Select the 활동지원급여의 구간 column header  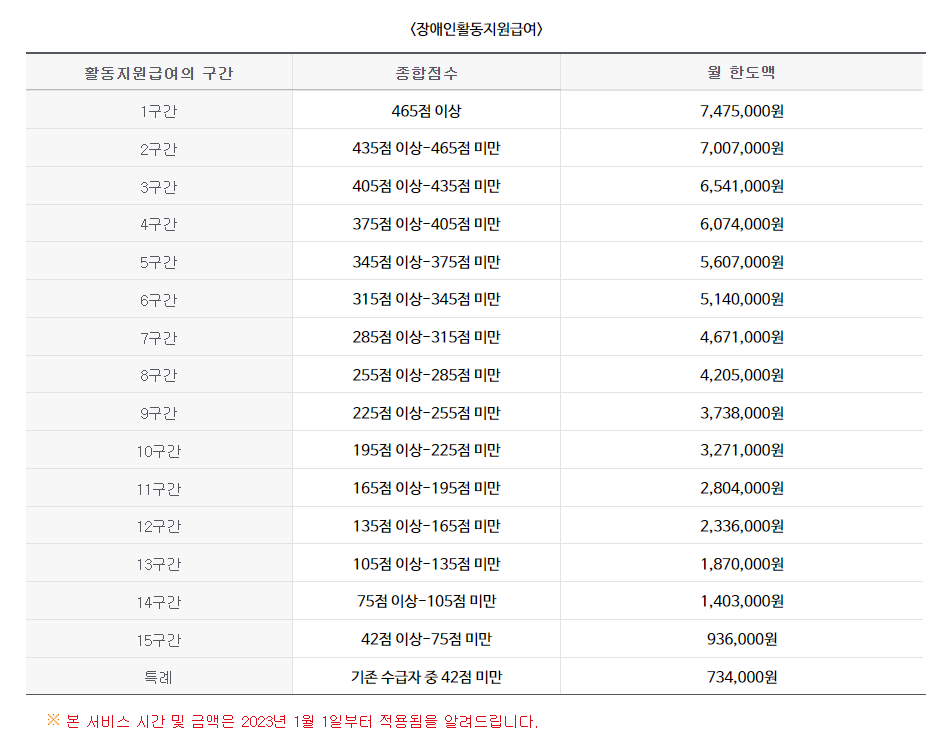pyautogui.click(x=159, y=71)
